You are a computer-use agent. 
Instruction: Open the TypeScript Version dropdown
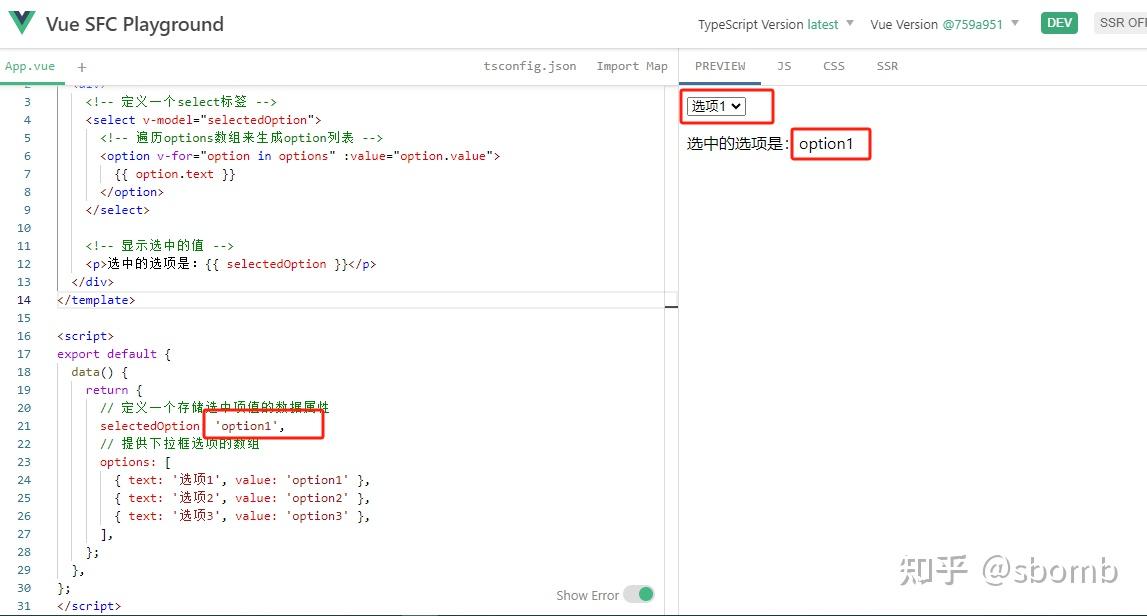coord(775,24)
